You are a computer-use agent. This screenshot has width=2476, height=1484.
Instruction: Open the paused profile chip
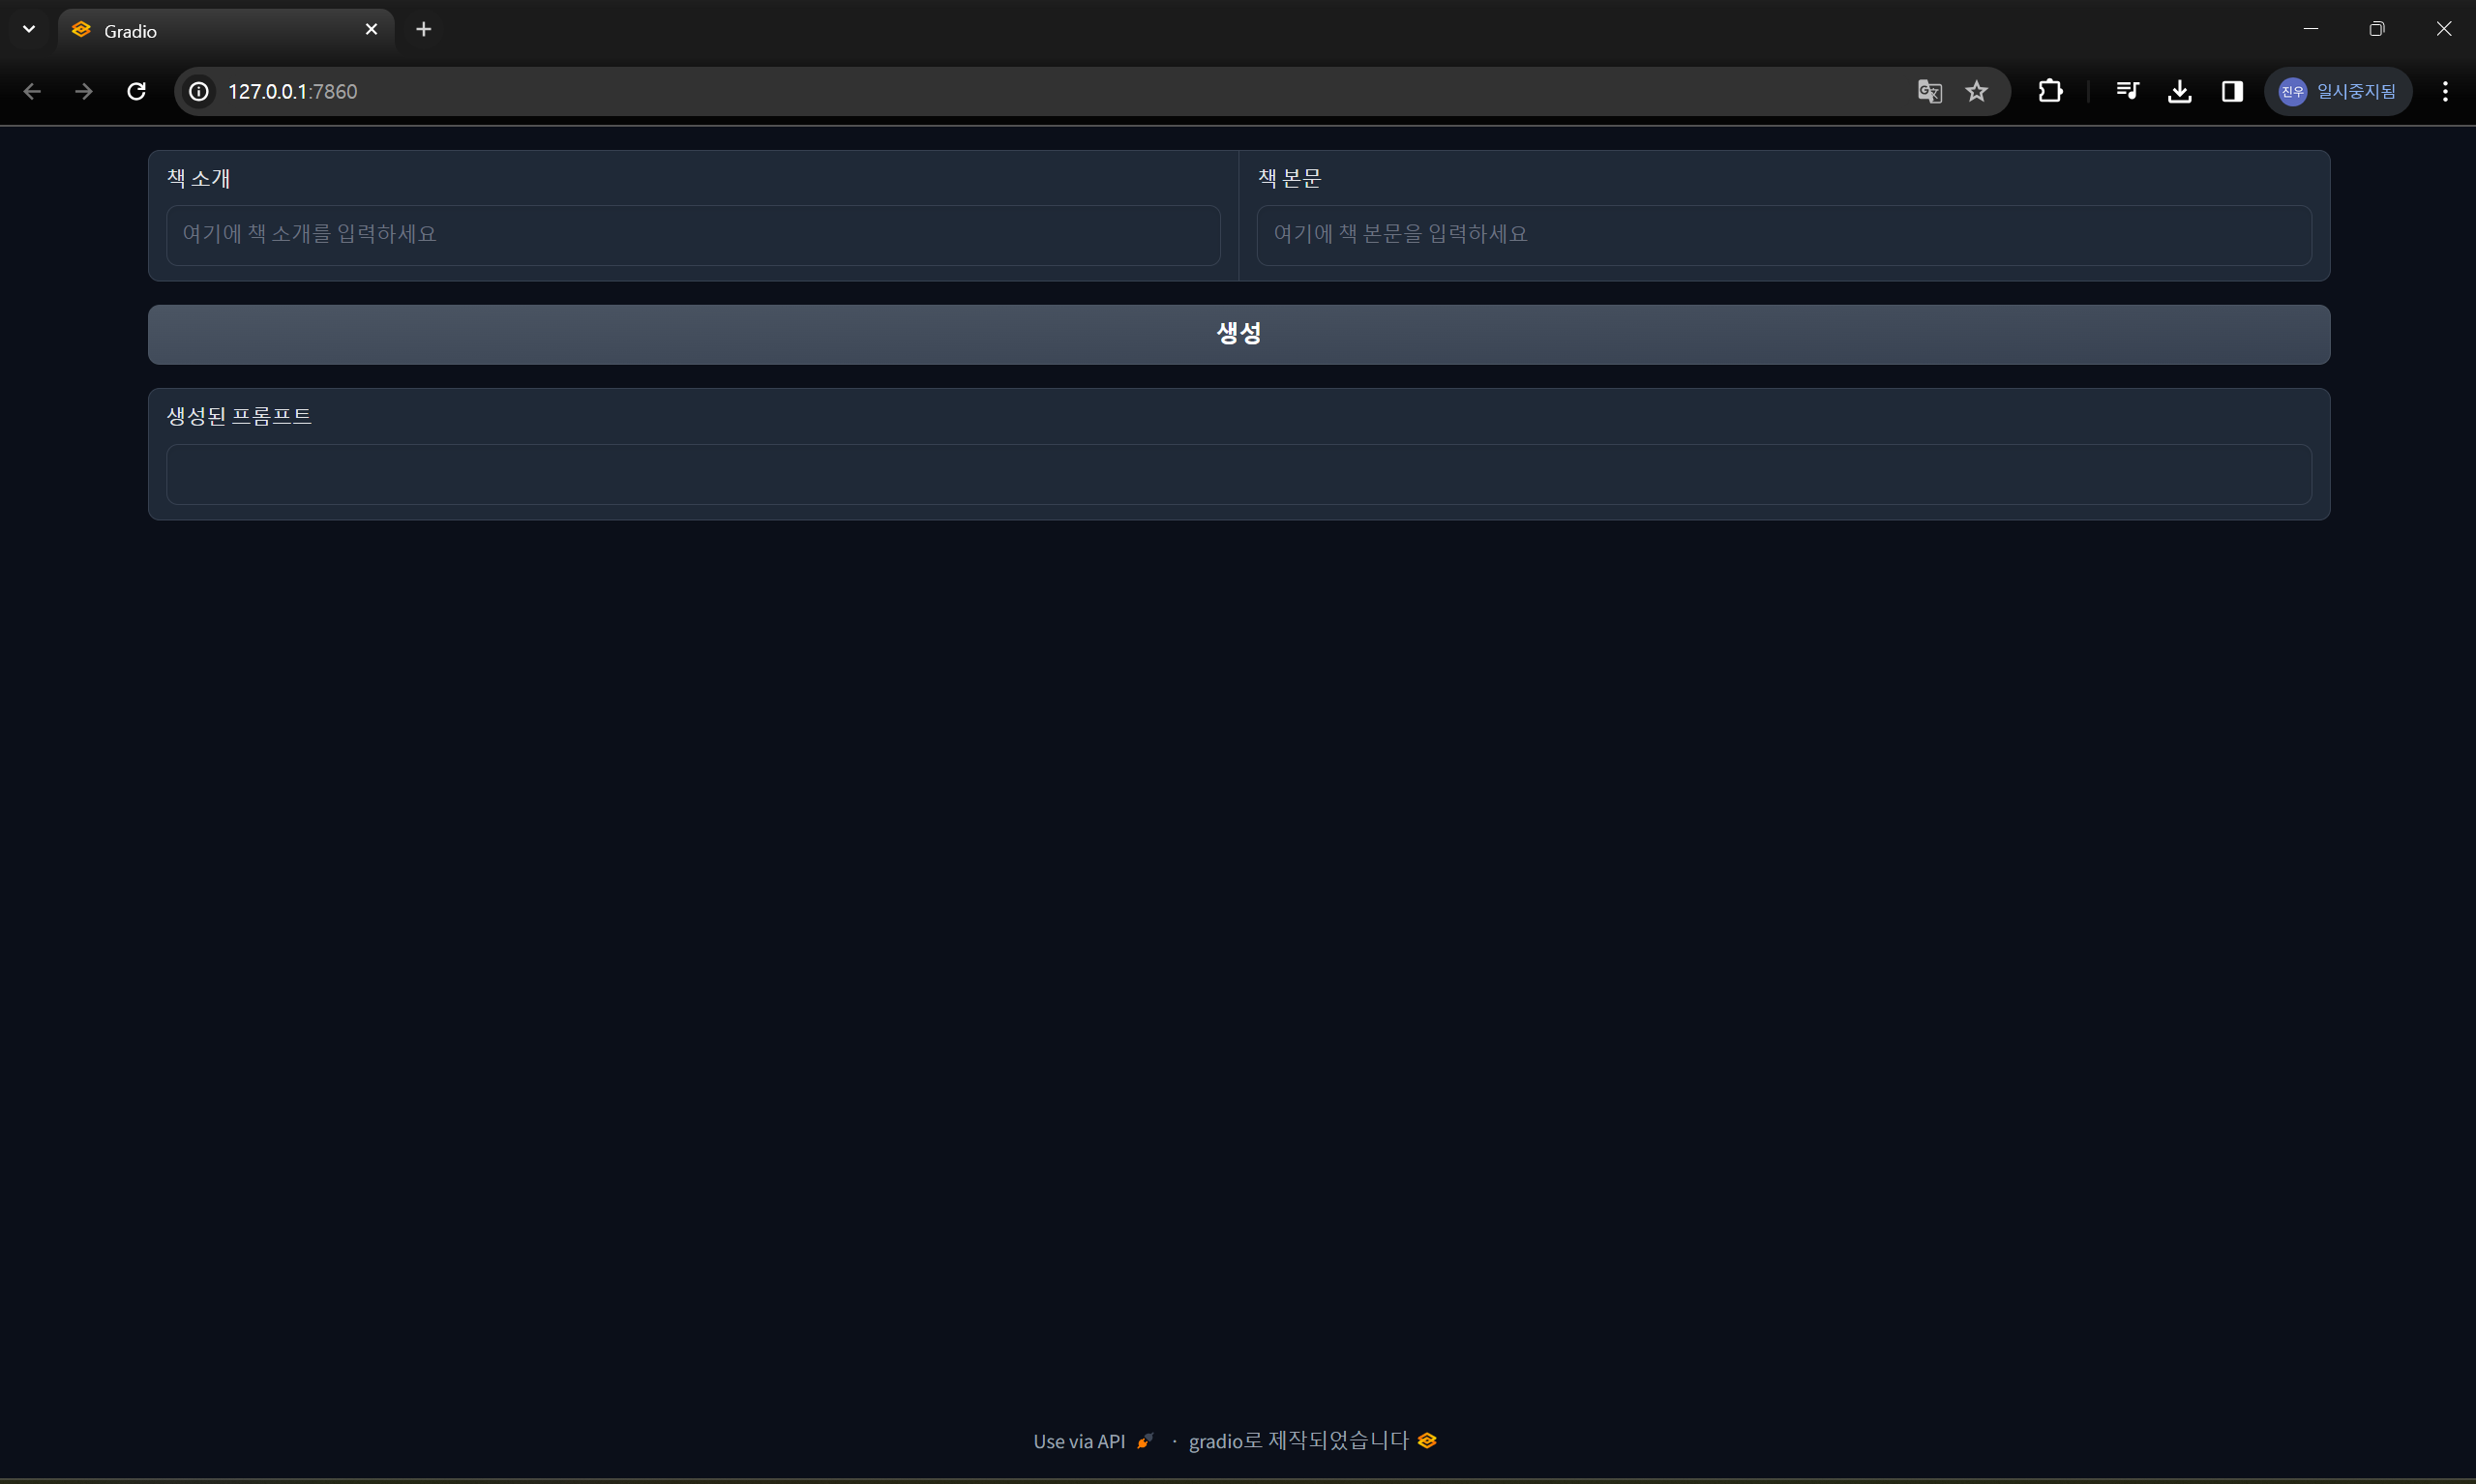pyautogui.click(x=2338, y=92)
